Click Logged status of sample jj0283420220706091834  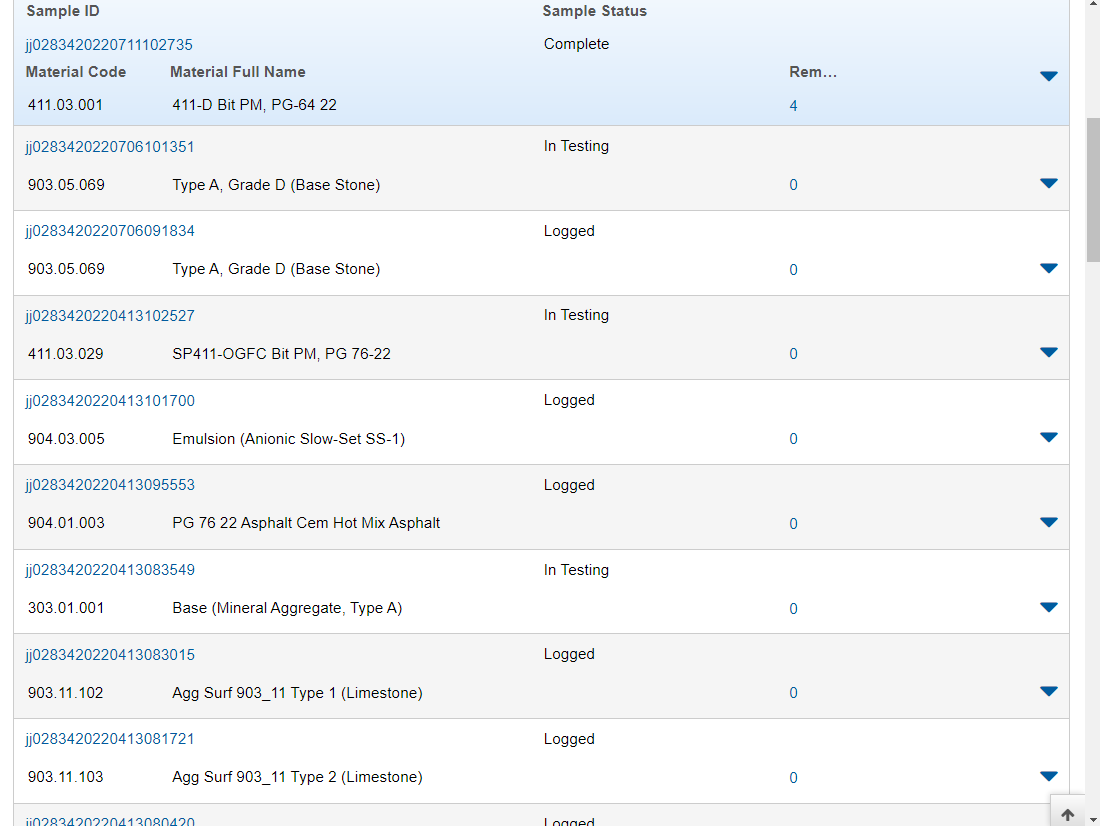569,231
